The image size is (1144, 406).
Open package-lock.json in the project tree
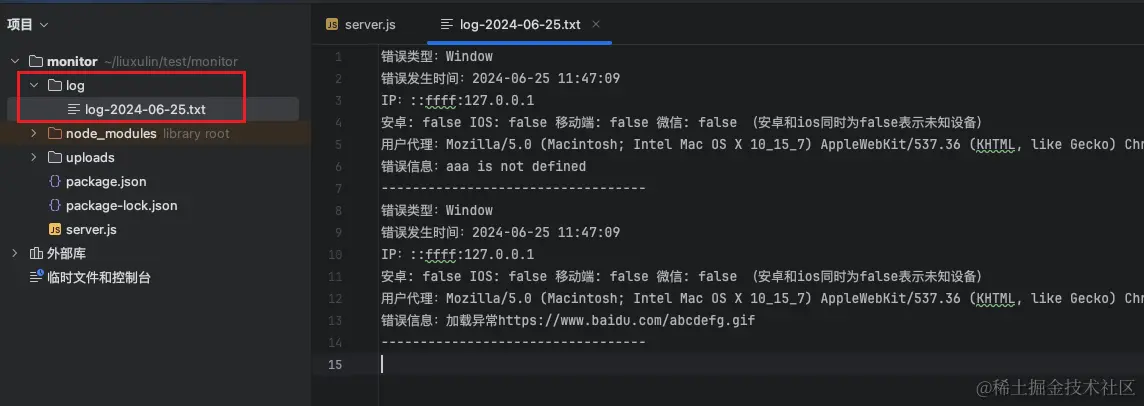121,206
